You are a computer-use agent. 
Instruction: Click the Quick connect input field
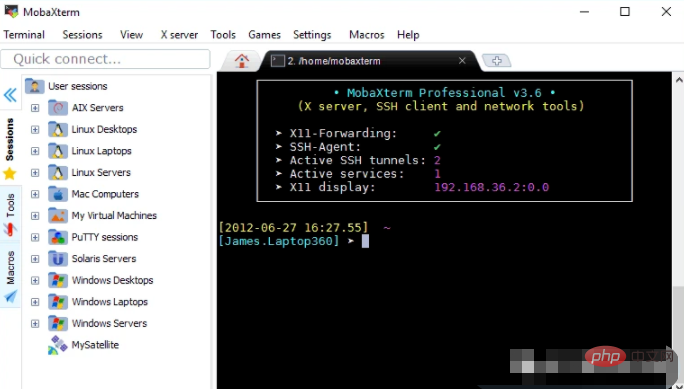pos(105,59)
